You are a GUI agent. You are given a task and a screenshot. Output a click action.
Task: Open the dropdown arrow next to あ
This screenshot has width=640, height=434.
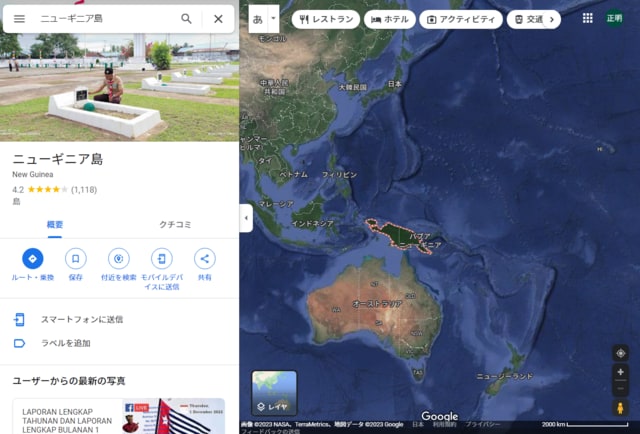(273, 19)
